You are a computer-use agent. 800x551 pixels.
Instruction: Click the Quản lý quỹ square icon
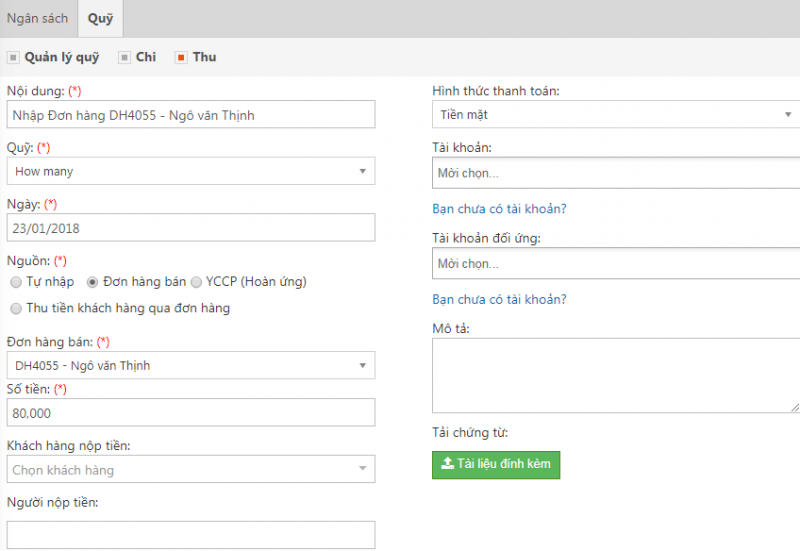click(x=13, y=58)
